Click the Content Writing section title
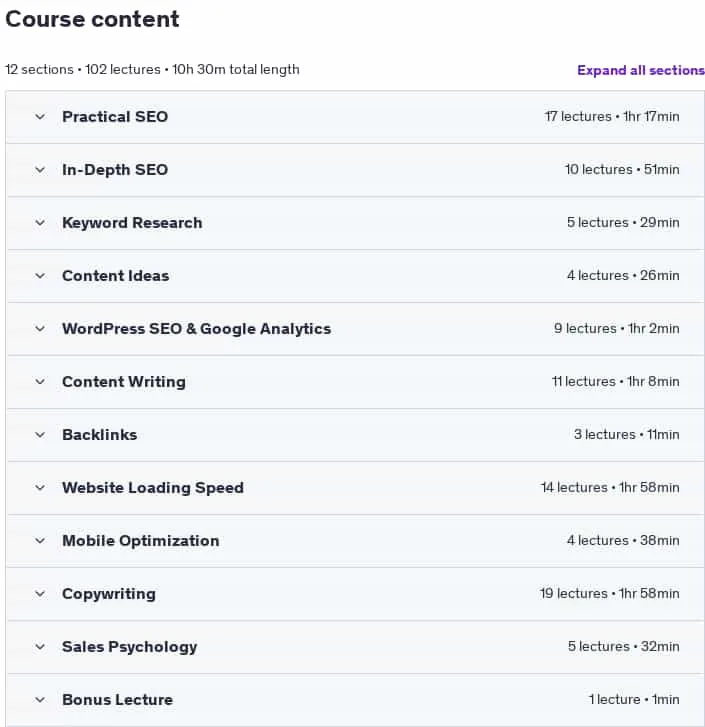 pyautogui.click(x=124, y=382)
